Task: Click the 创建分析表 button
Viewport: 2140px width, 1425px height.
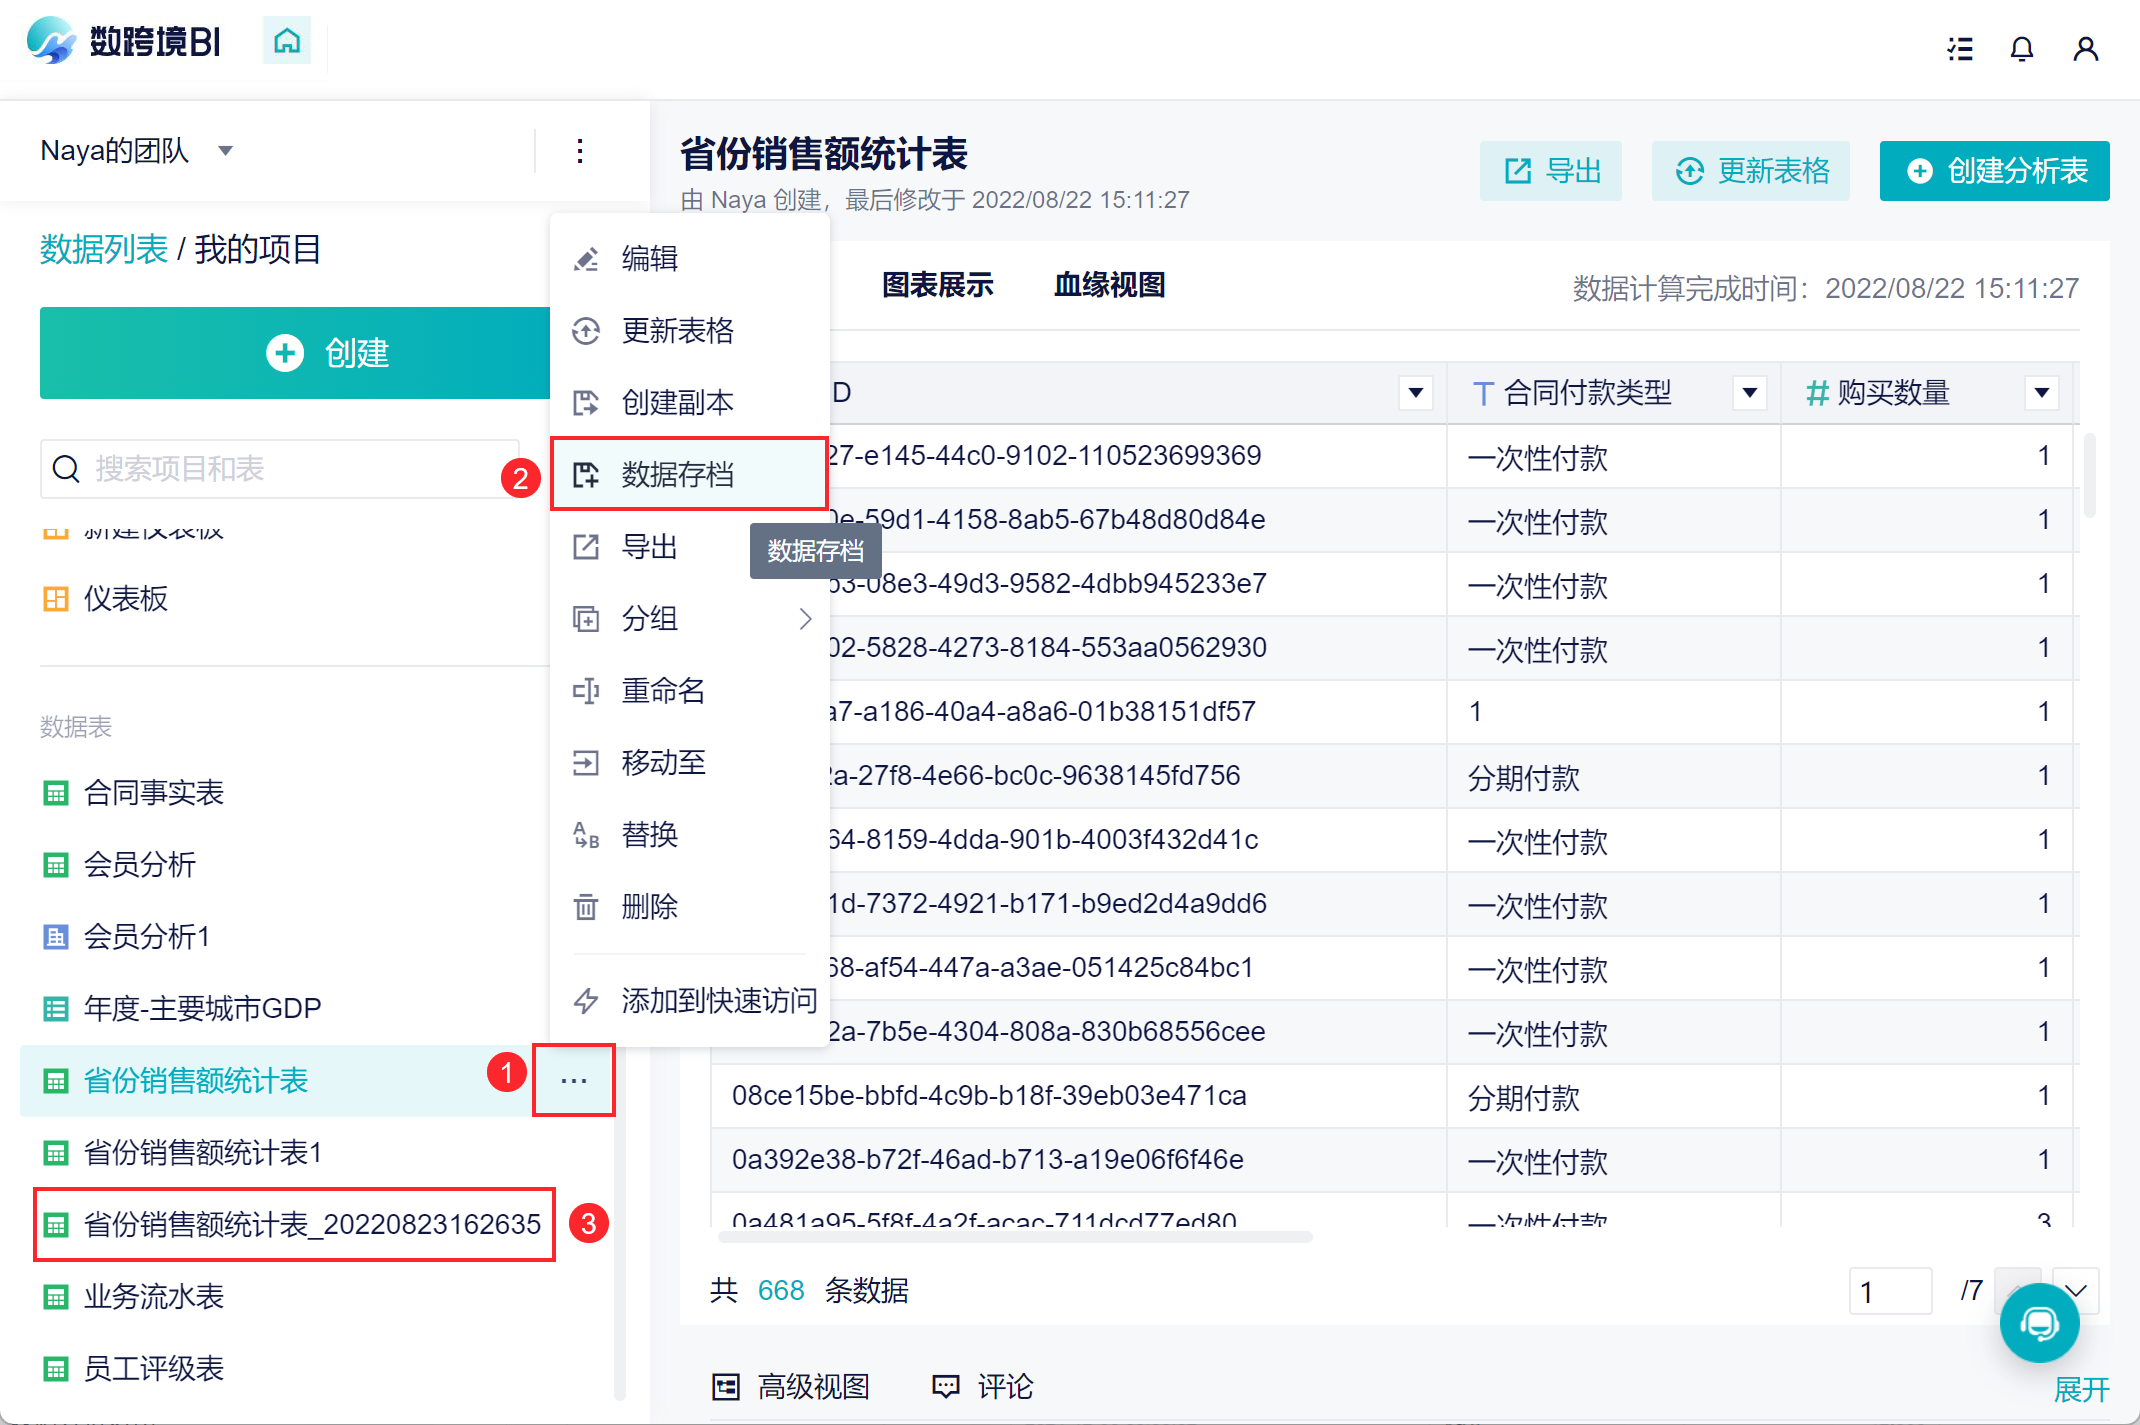Action: (1994, 171)
